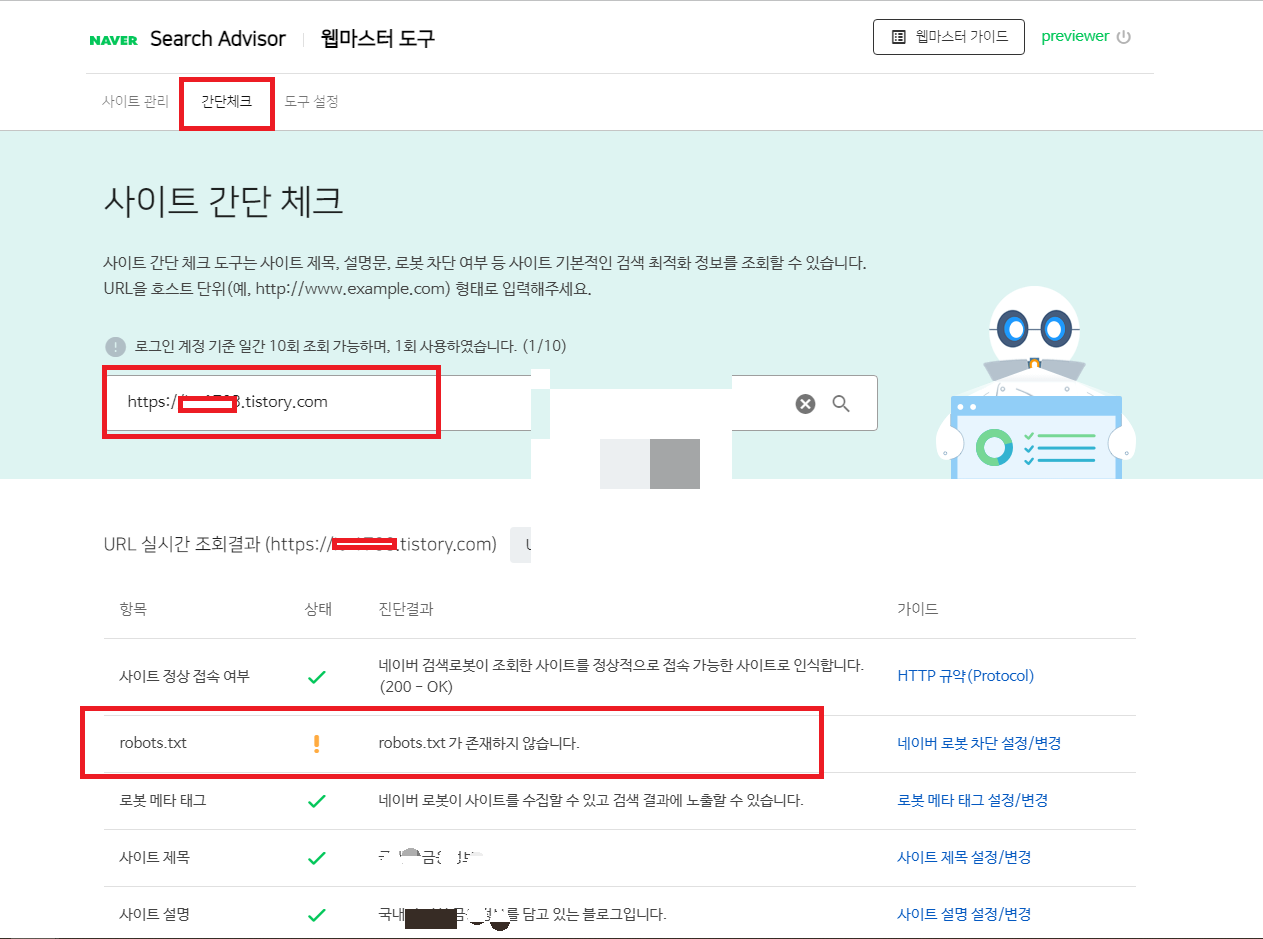Click check mark for 로봇 메타 태그
The width and height of the screenshot is (1263, 939).
pyautogui.click(x=317, y=801)
